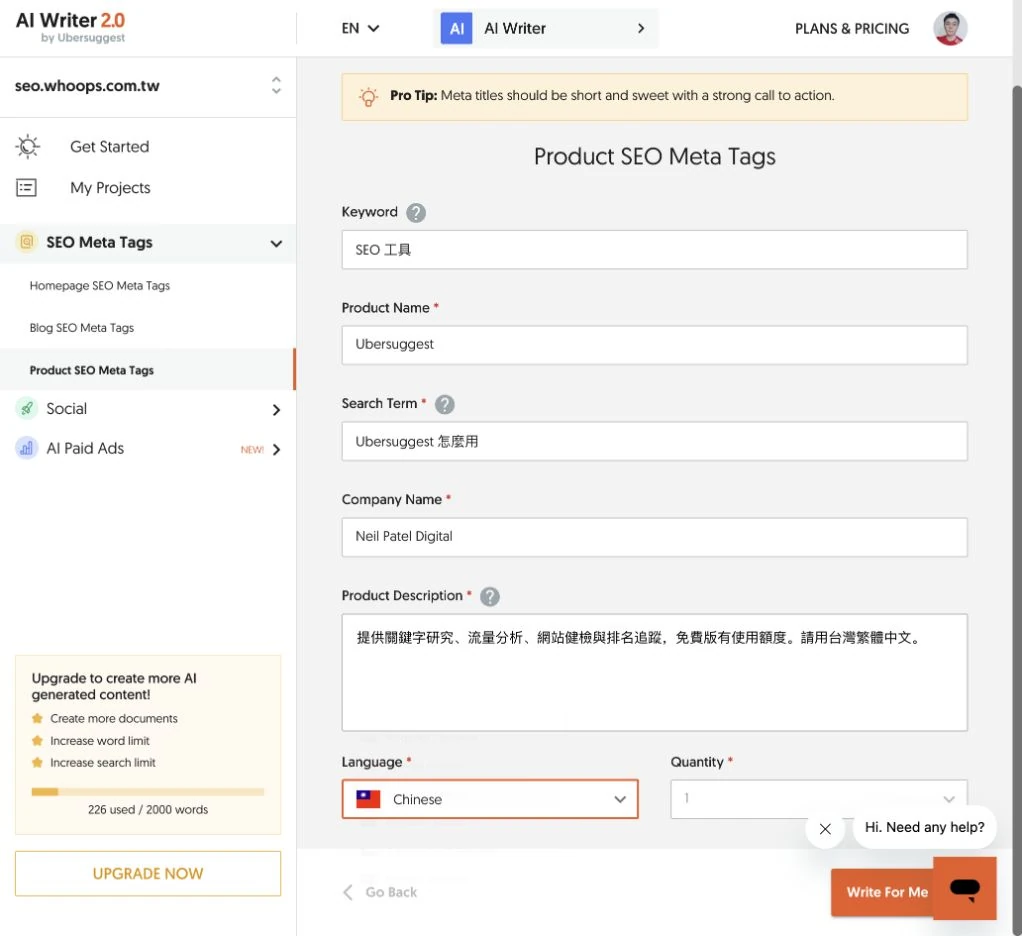
Task: Focus the Search Term input field
Action: [x=654, y=441]
